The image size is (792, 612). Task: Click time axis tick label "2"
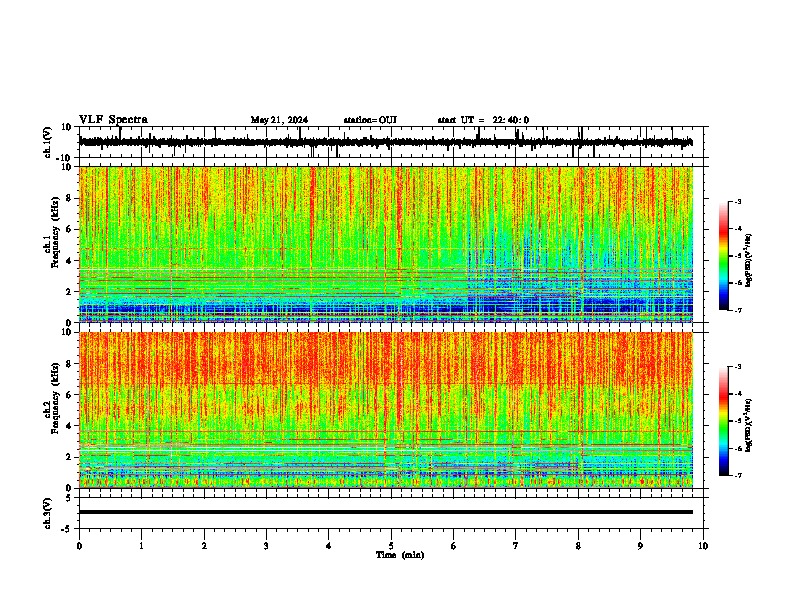[204, 546]
